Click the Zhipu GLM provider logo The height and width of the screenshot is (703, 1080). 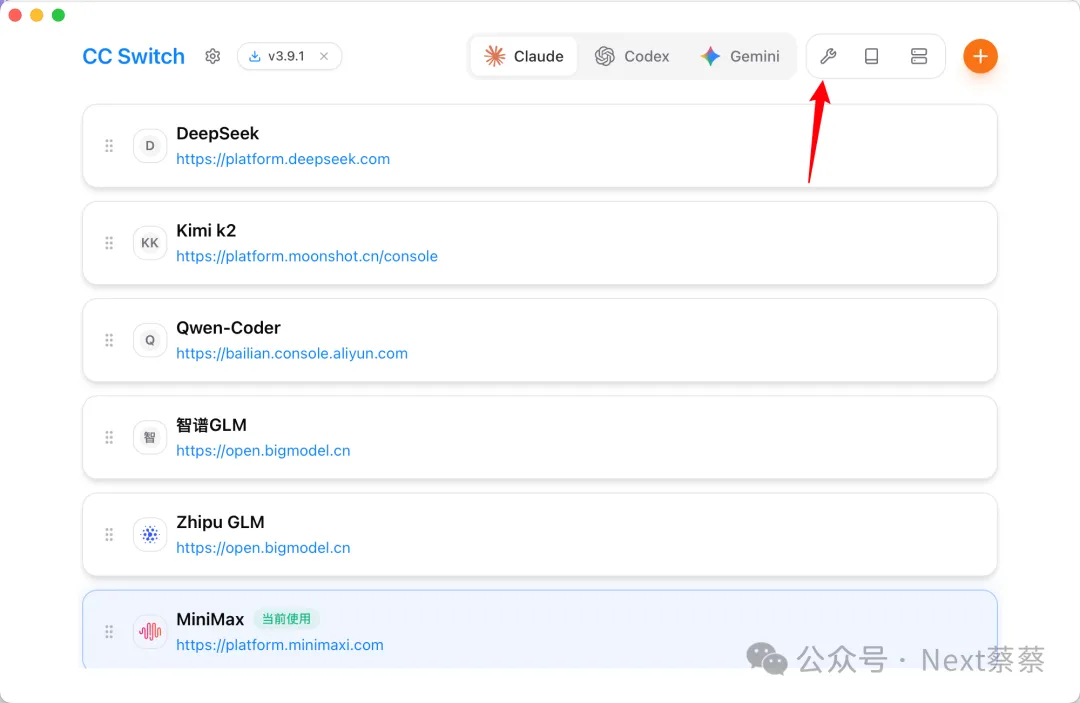[150, 535]
